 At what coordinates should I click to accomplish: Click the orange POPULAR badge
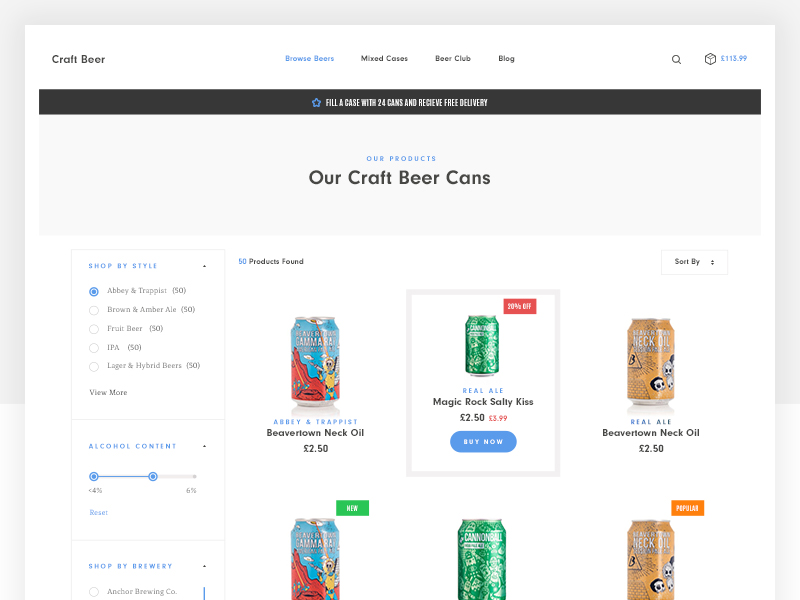point(687,508)
